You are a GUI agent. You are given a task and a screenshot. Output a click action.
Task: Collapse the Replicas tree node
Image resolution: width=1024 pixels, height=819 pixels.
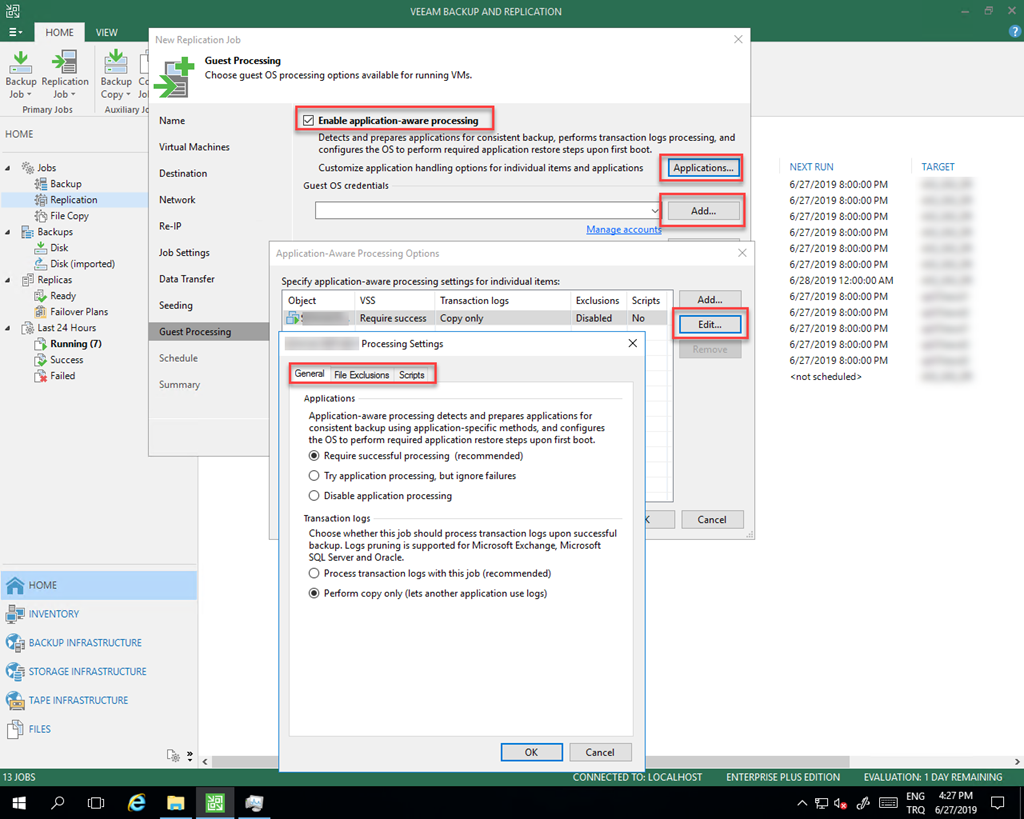(8, 280)
